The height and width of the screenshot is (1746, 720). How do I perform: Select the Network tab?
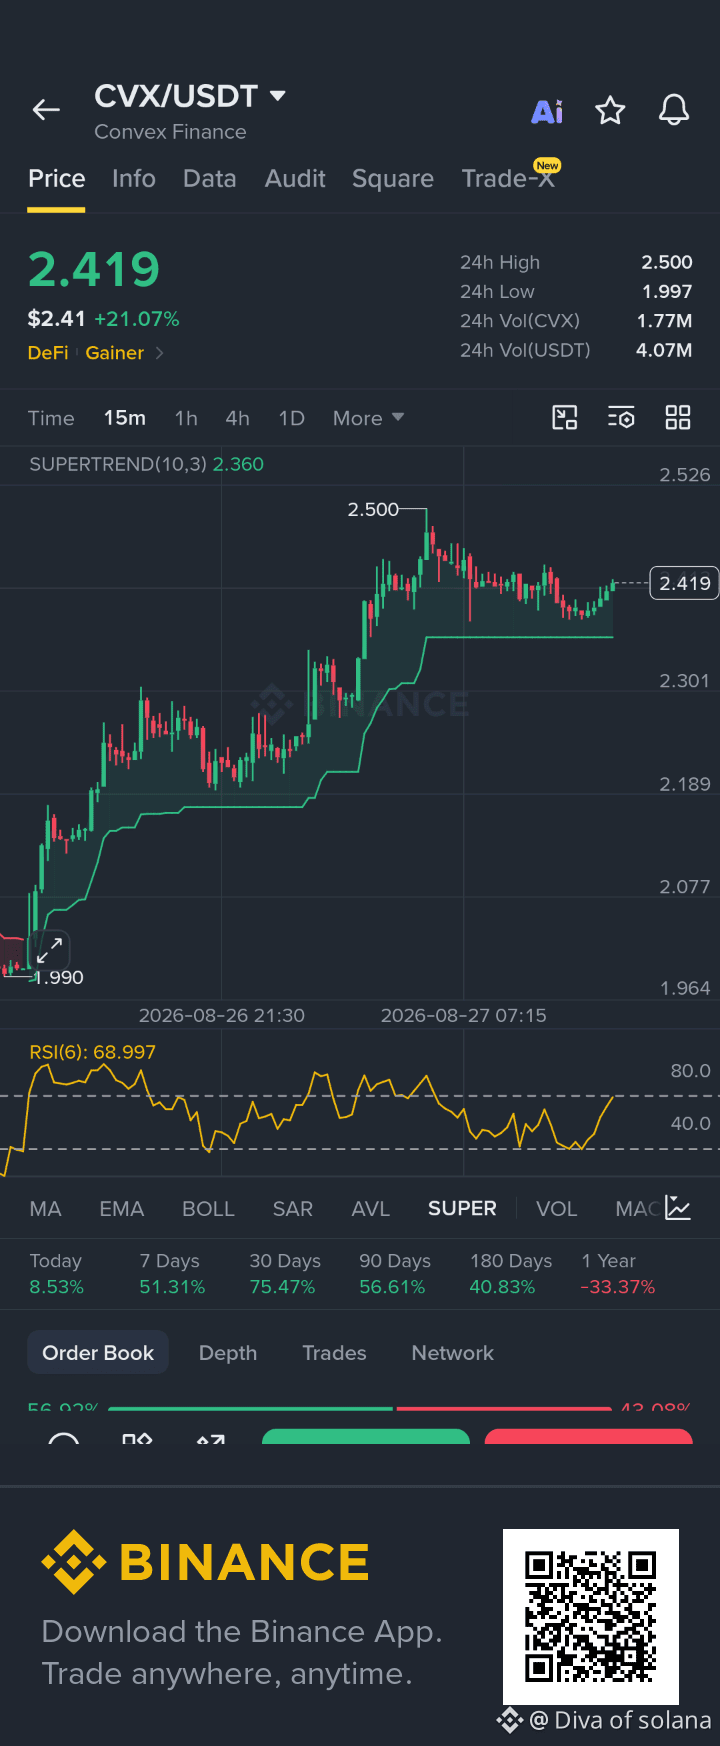(453, 1353)
